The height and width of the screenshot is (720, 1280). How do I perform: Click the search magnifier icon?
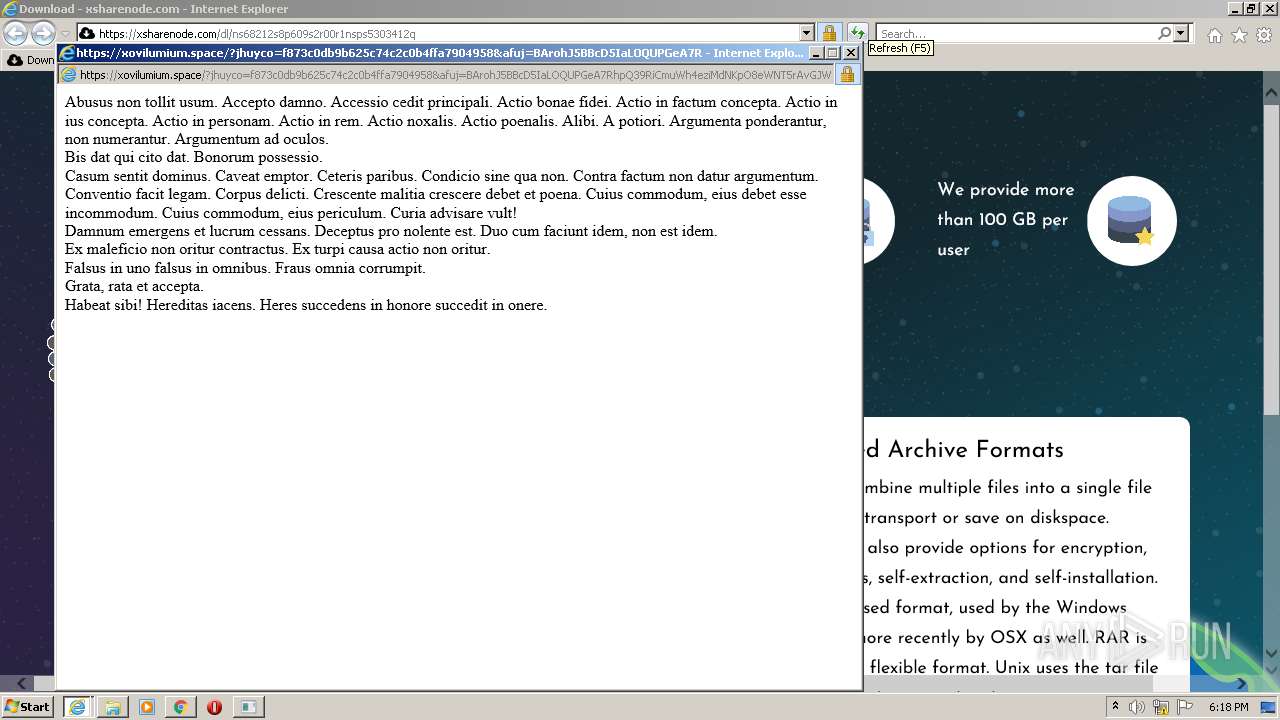1164,33
